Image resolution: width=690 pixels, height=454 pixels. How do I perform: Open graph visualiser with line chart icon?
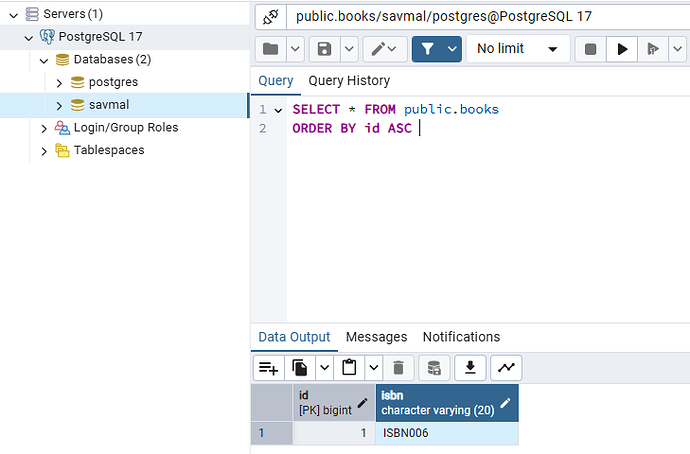[506, 368]
